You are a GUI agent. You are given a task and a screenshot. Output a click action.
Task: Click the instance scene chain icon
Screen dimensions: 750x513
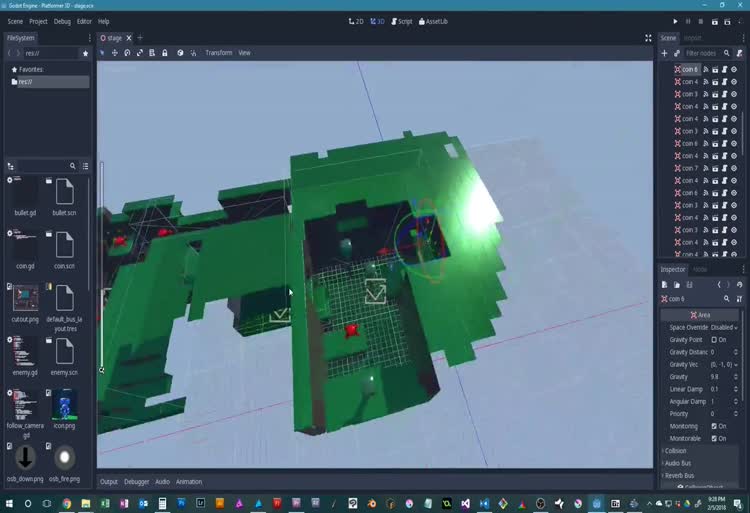677,53
